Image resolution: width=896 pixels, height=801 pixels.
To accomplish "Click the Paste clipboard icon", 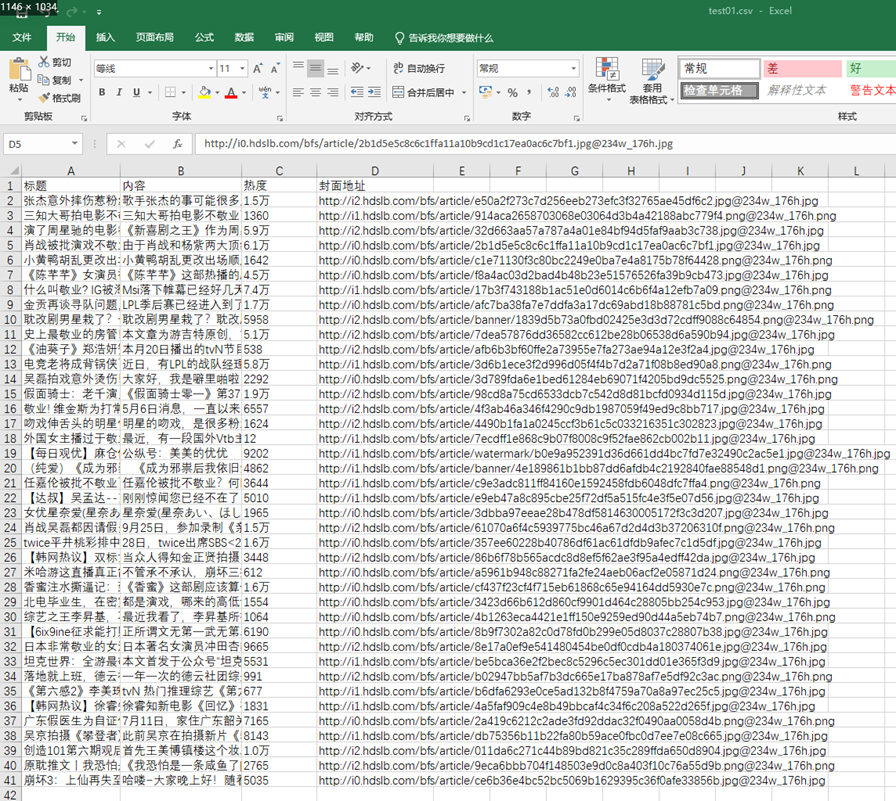I will tap(19, 70).
